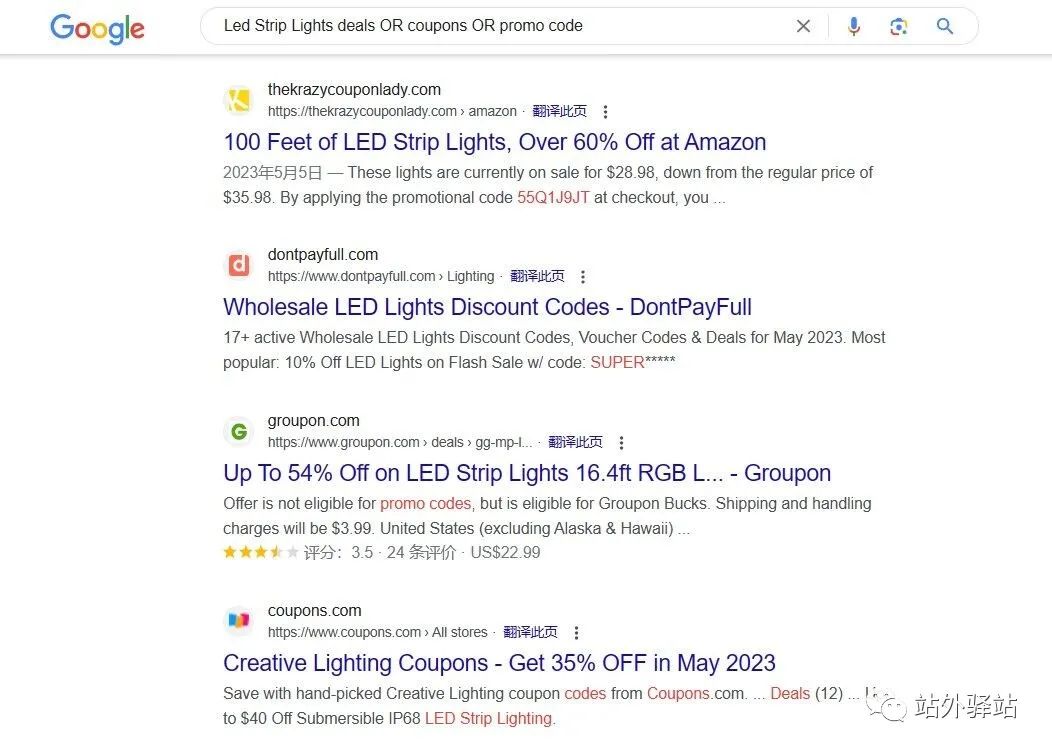Click 翻译此页 for the dontpayfull.com result
This screenshot has width=1052, height=753.
pyautogui.click(x=537, y=276)
